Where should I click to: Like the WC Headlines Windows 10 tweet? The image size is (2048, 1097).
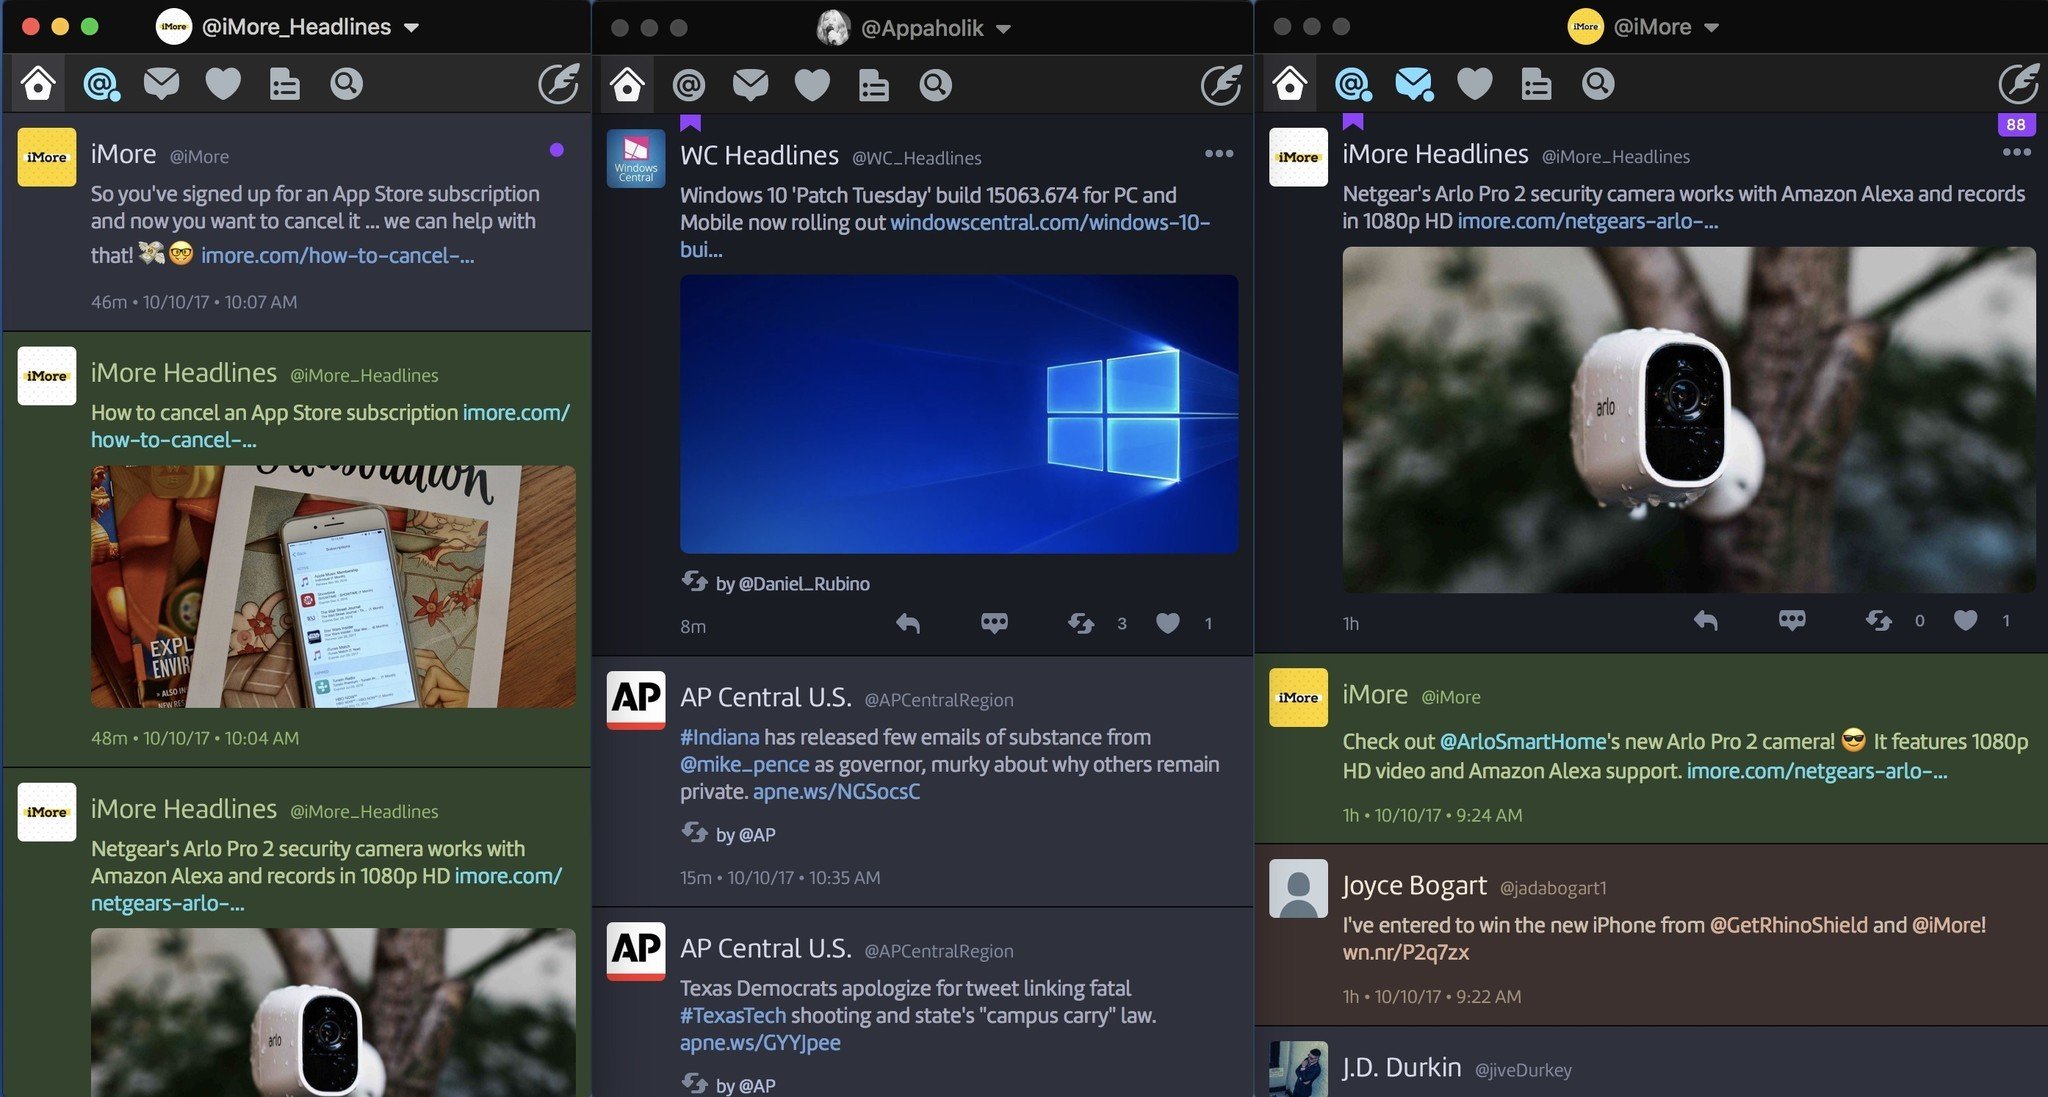coord(1168,624)
